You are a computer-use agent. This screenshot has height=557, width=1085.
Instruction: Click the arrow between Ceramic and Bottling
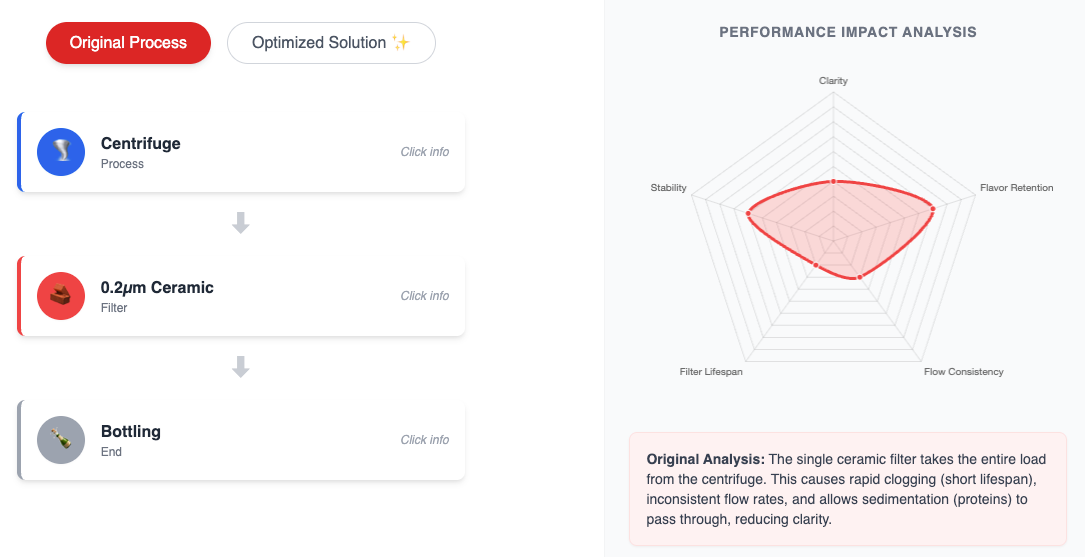coord(240,368)
